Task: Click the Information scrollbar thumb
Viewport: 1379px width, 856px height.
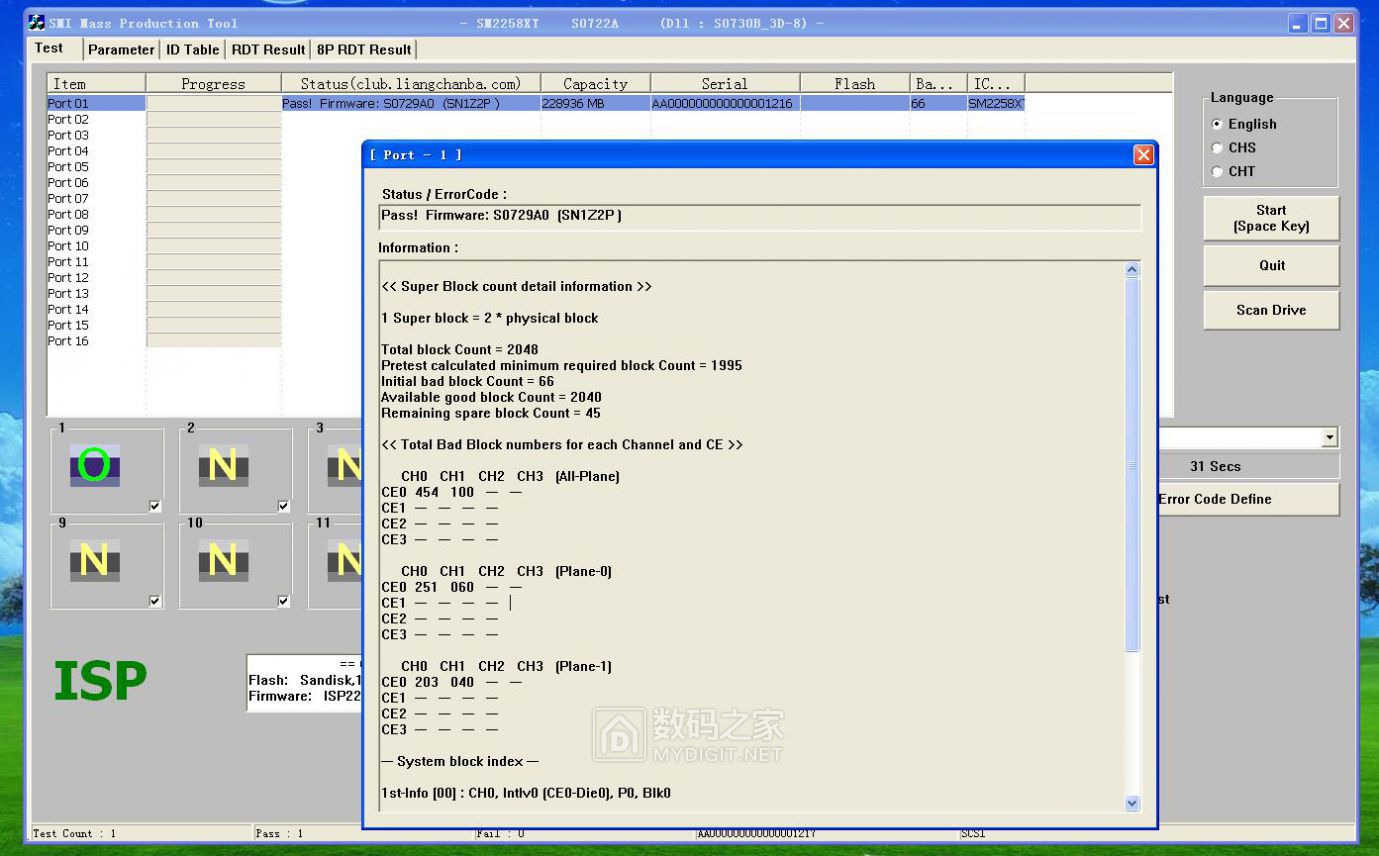Action: pos(1132,465)
